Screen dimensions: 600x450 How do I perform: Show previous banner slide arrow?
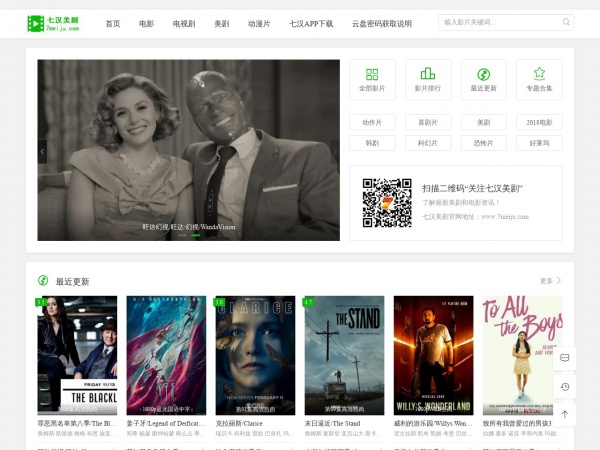point(42,152)
